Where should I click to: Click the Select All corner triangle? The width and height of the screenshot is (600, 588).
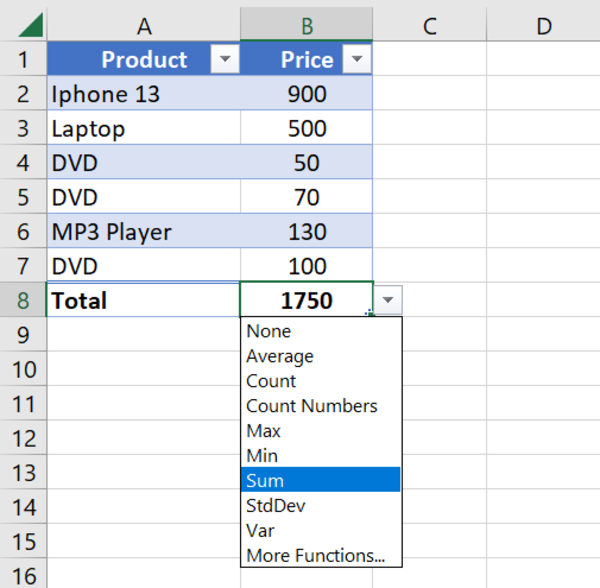click(31, 25)
